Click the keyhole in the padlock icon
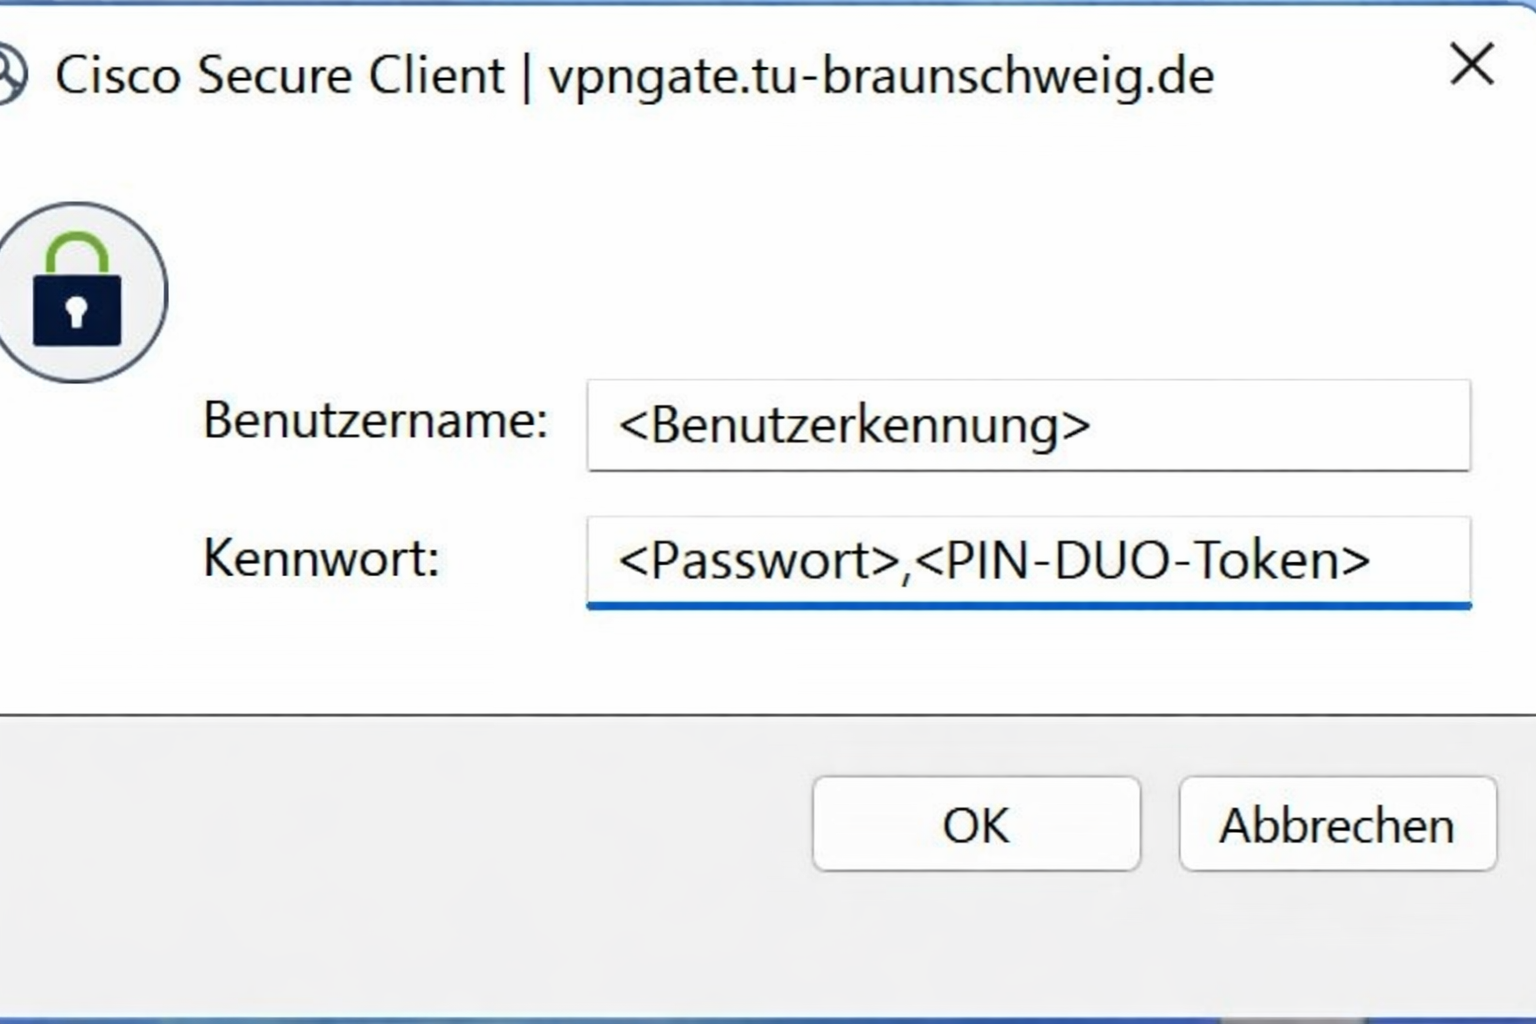Image resolution: width=1536 pixels, height=1024 pixels. pos(77,312)
